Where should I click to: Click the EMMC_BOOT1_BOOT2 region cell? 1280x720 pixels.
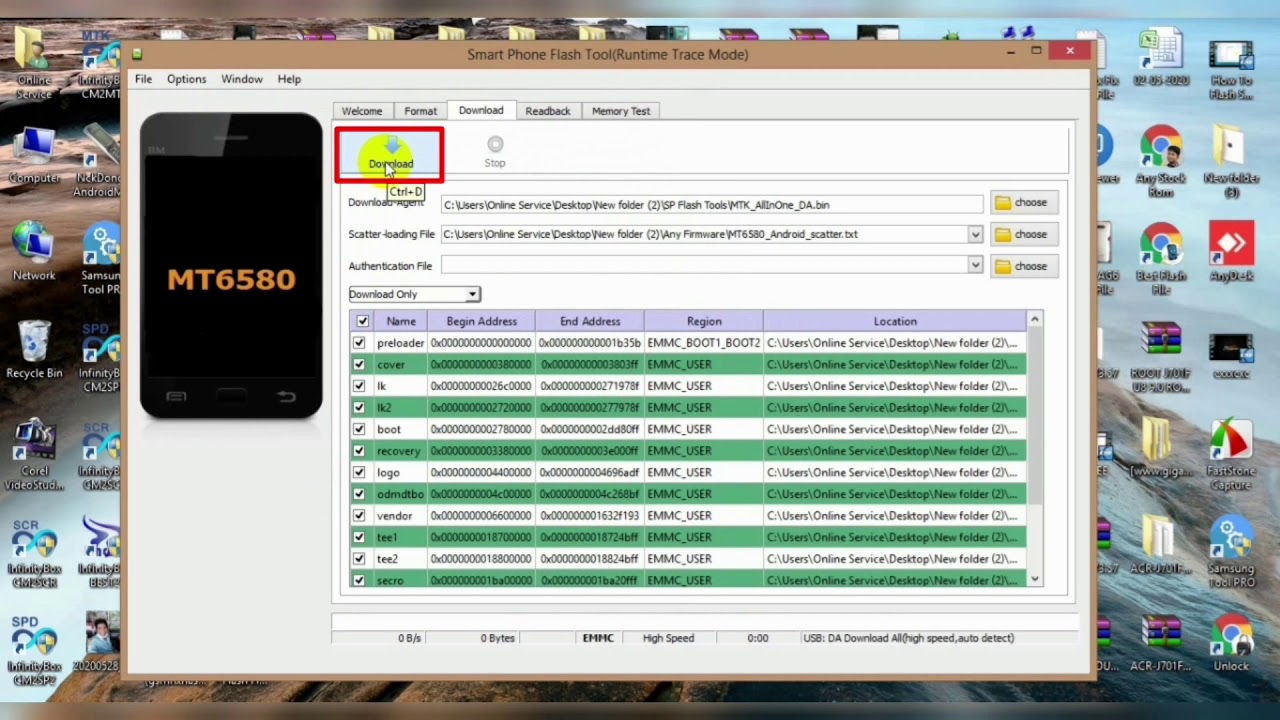(x=704, y=343)
